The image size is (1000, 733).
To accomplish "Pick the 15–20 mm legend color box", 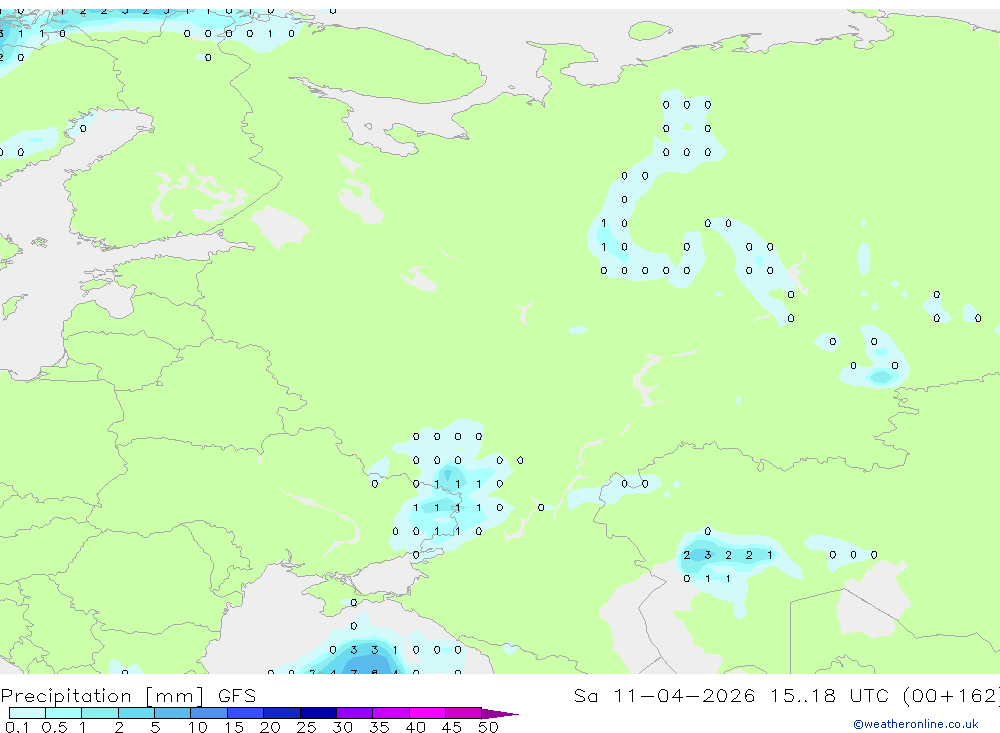I will coord(246,713).
